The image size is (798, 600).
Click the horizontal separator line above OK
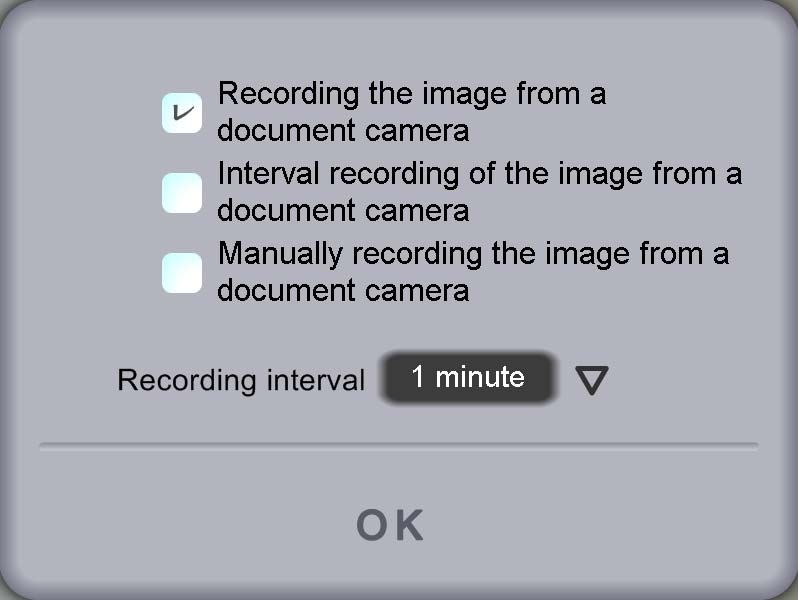click(399, 447)
